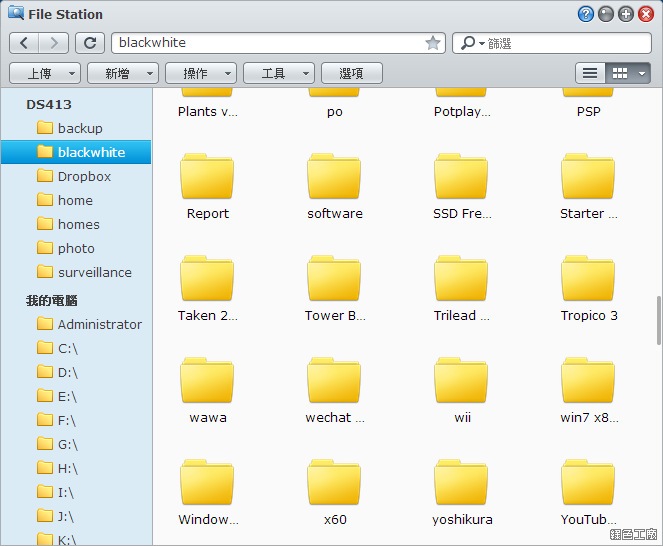The height and width of the screenshot is (546, 663).
Task: Go back with the left arrow button
Action: coord(24,43)
